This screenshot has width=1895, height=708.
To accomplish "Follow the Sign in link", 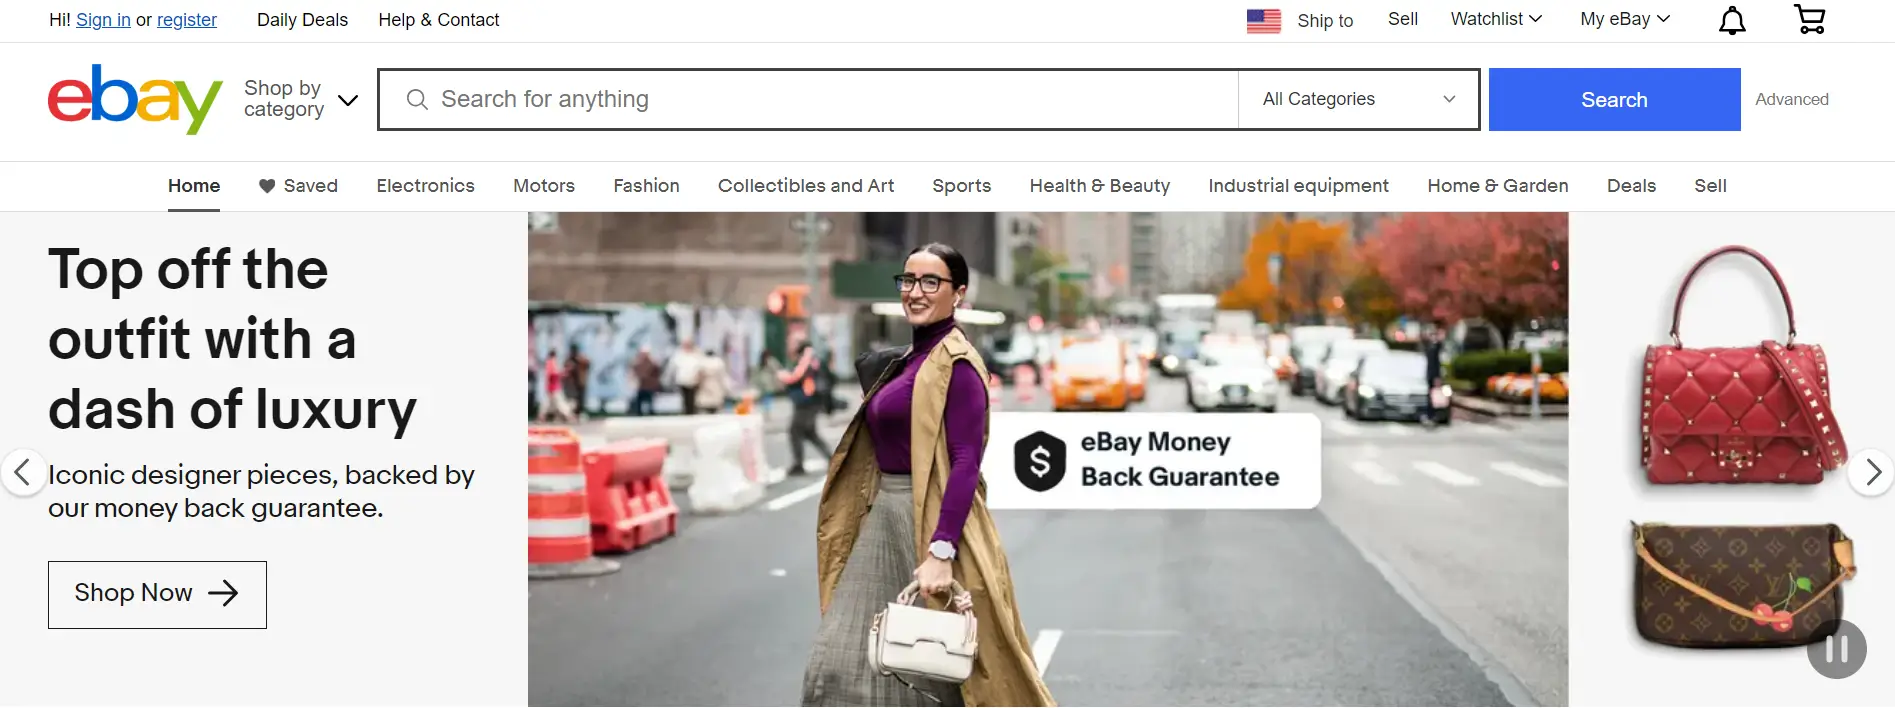I will click(103, 20).
